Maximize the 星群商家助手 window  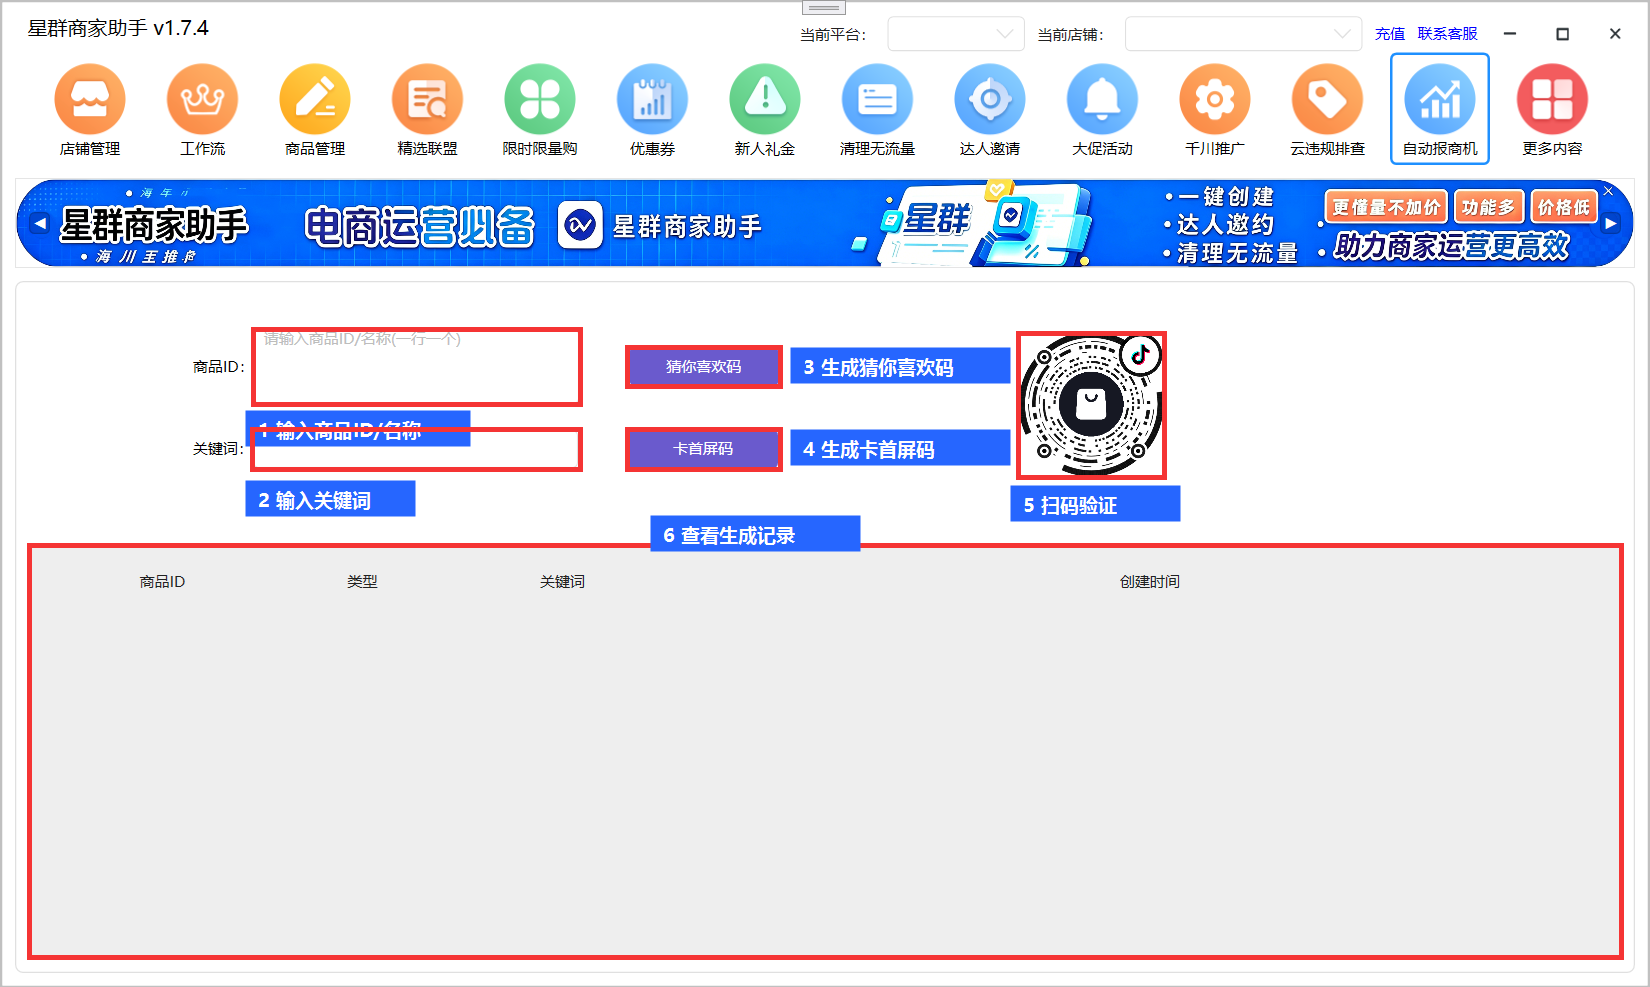[1562, 34]
